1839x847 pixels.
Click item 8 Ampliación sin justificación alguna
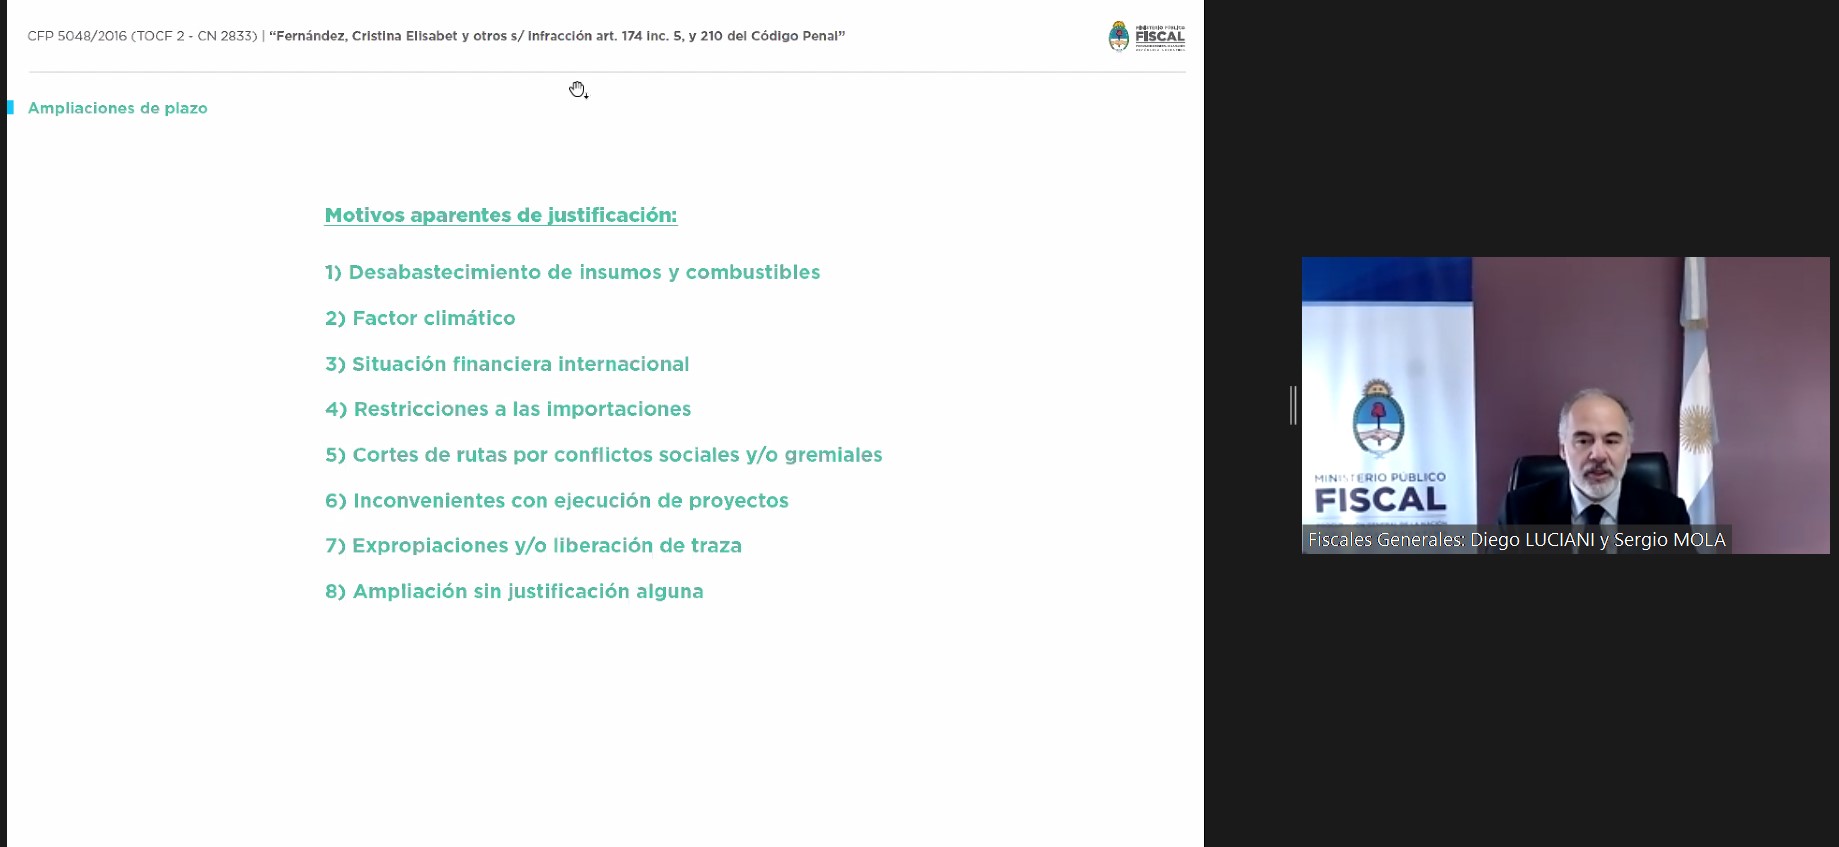pos(514,591)
